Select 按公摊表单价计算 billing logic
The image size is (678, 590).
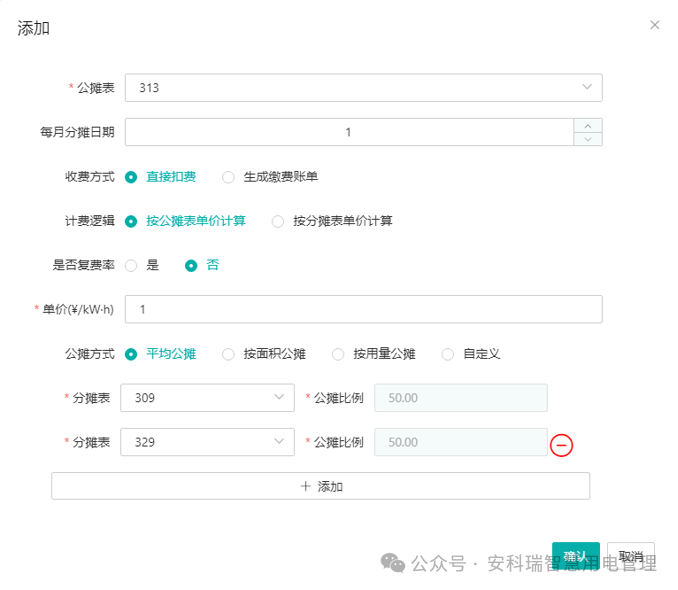pyautogui.click(x=131, y=221)
